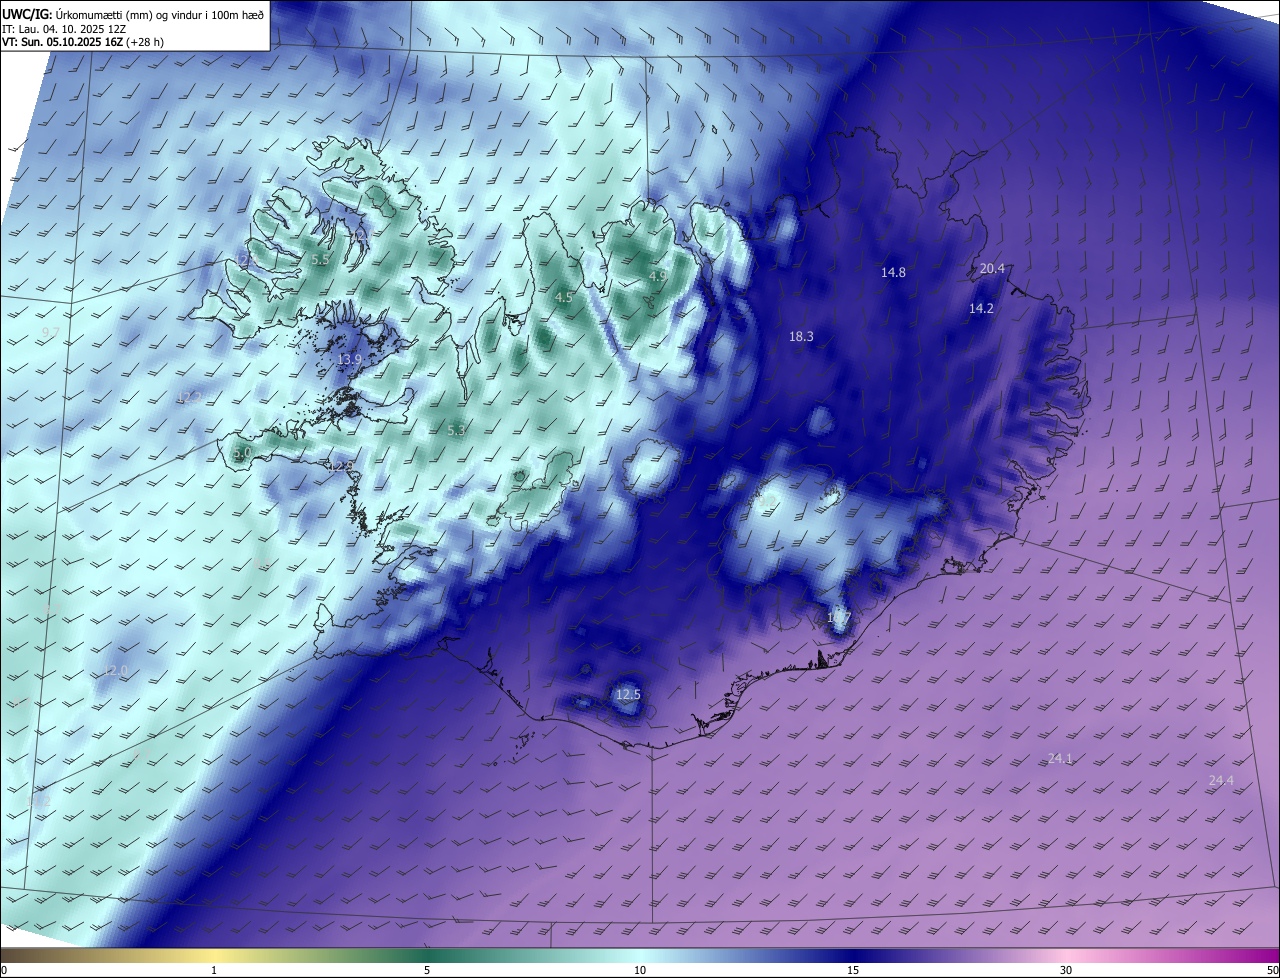The width and height of the screenshot is (1280, 978).
Task: Click the 9.7 value near the west edge
Action: click(x=51, y=332)
